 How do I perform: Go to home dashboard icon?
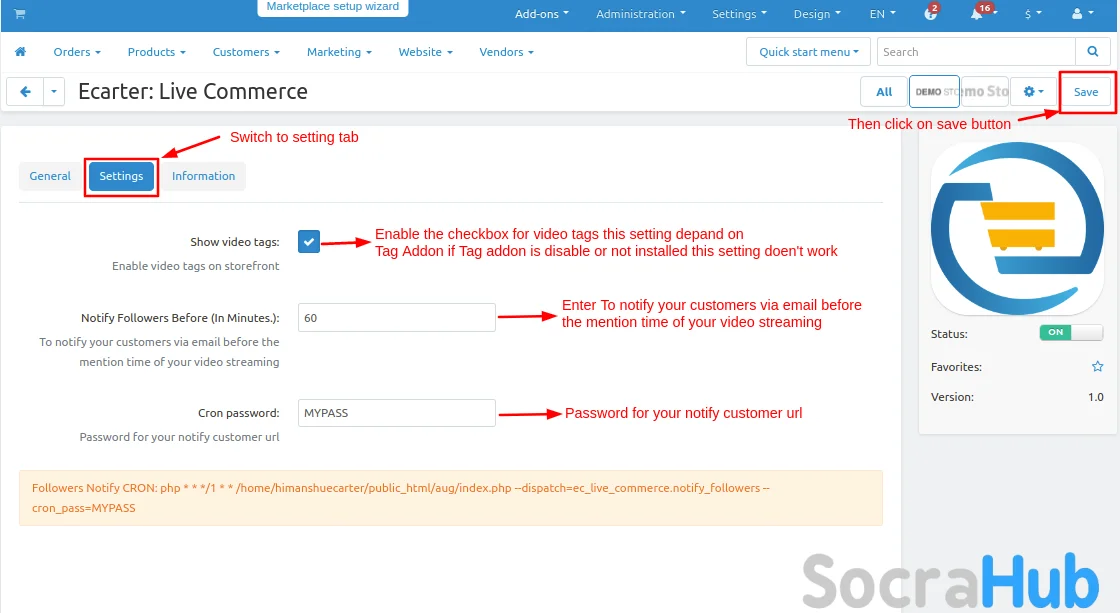pos(21,51)
